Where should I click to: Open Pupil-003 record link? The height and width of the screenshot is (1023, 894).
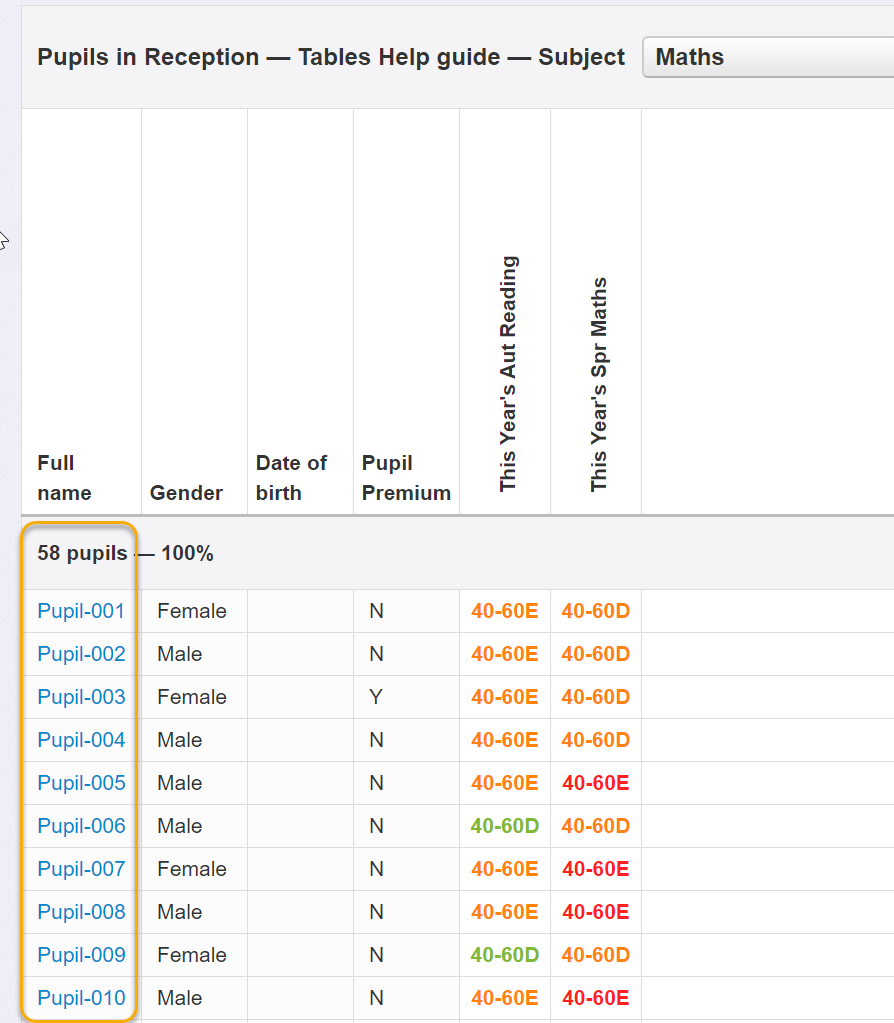81,697
